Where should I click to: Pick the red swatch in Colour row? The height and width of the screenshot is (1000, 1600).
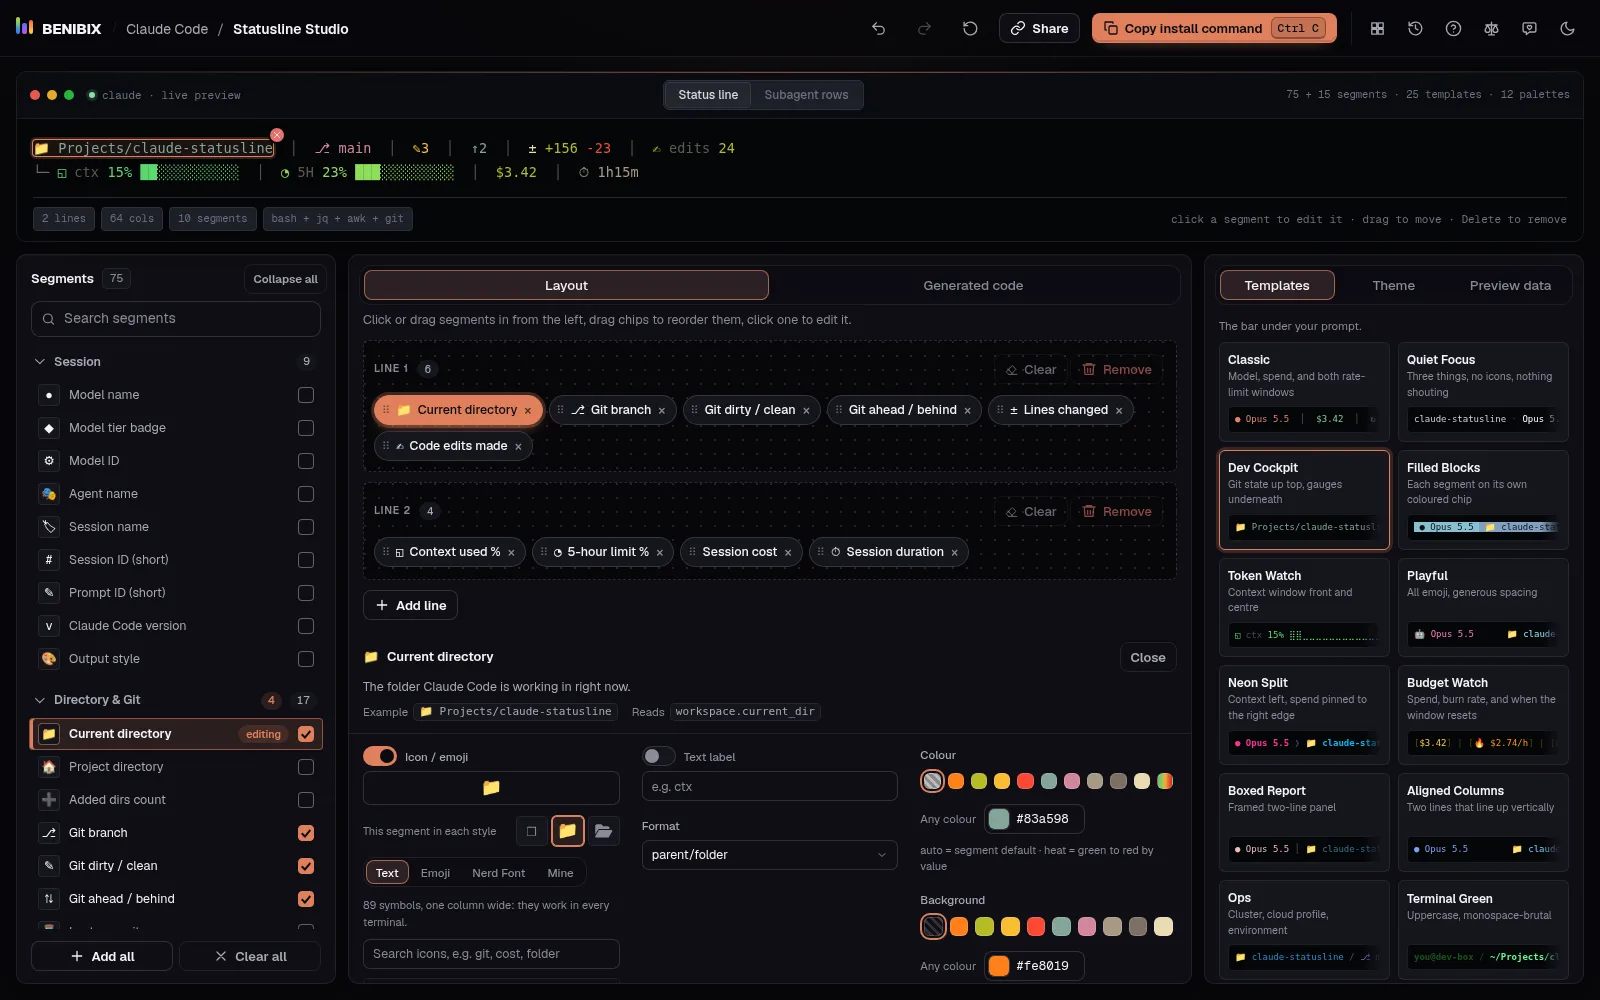tap(1025, 781)
